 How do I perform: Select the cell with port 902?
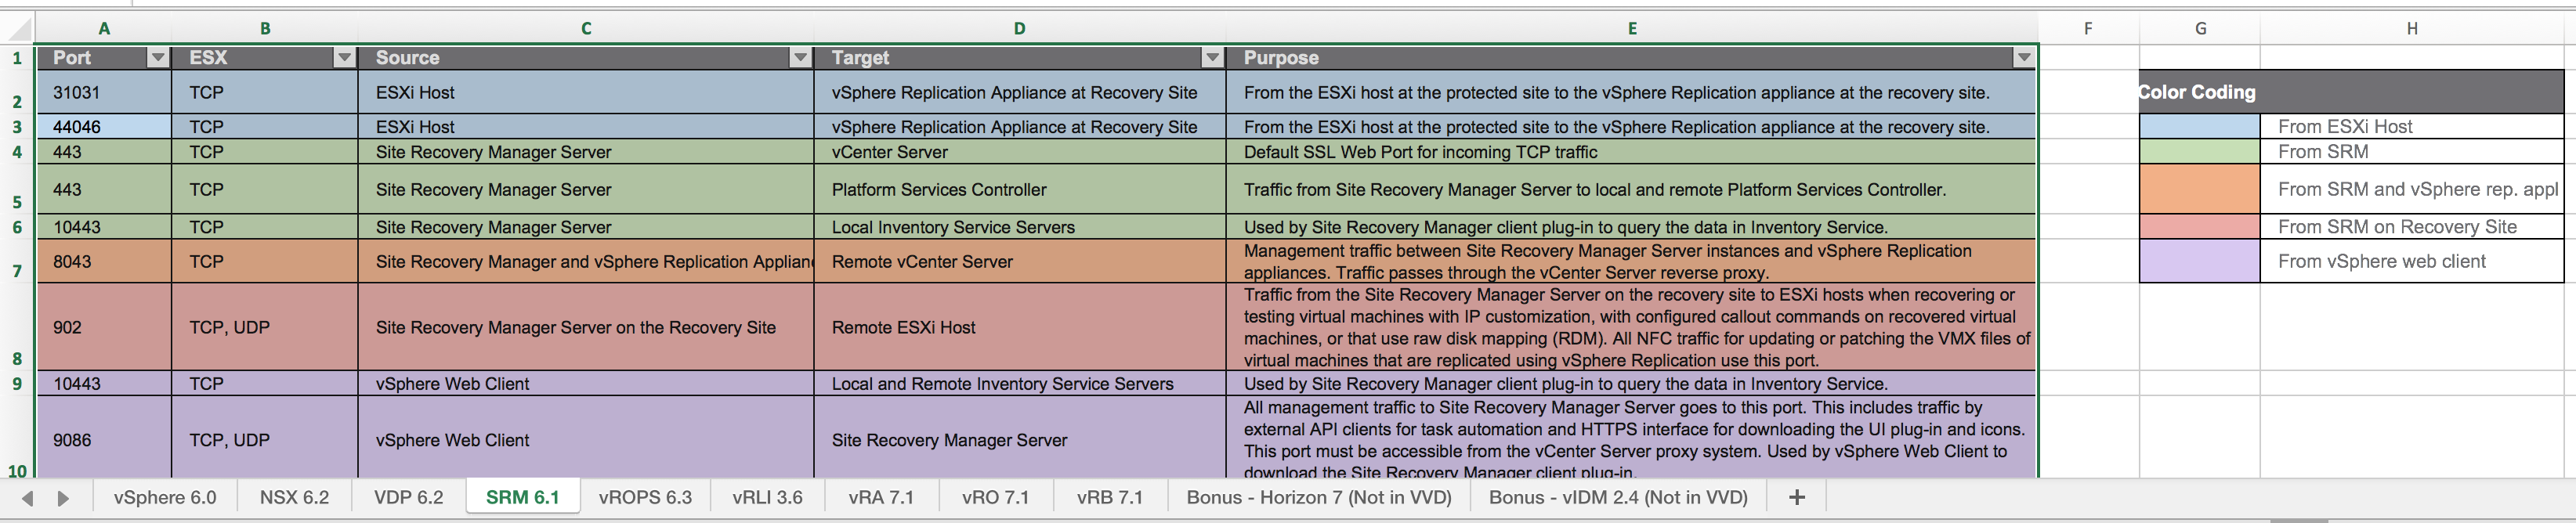pyautogui.click(x=104, y=327)
